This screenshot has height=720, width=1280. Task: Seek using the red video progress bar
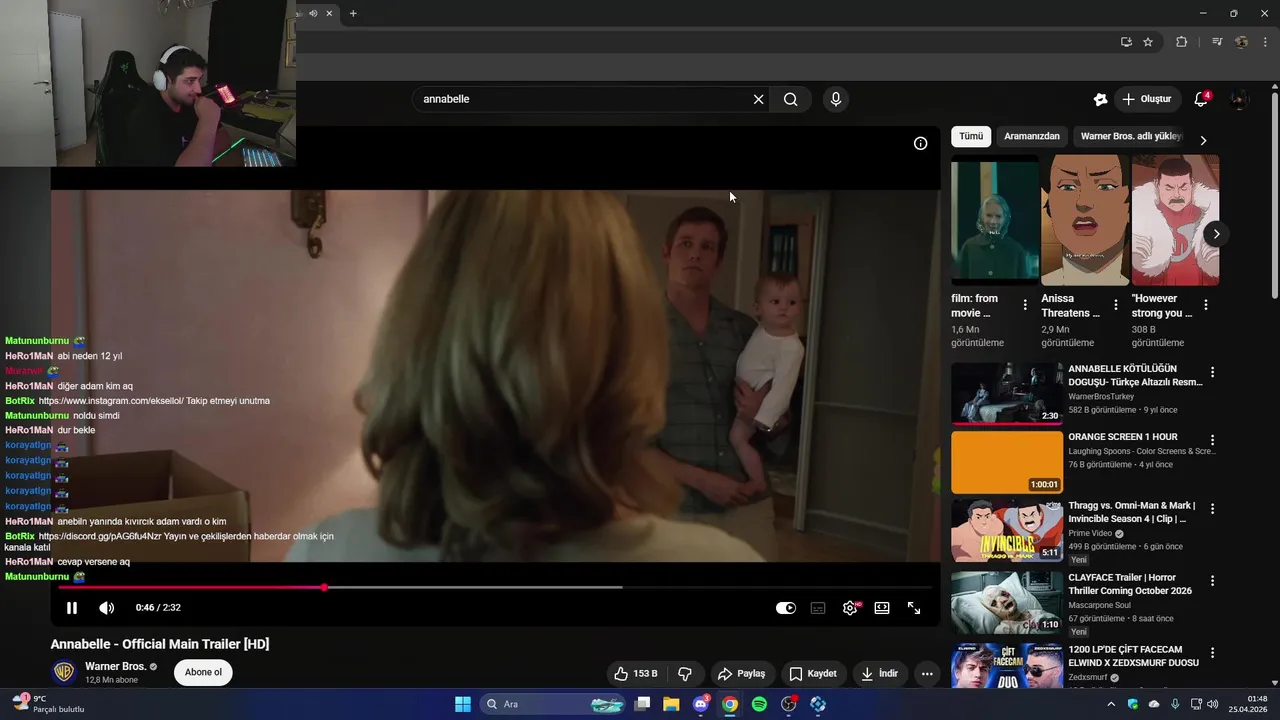pyautogui.click(x=495, y=587)
